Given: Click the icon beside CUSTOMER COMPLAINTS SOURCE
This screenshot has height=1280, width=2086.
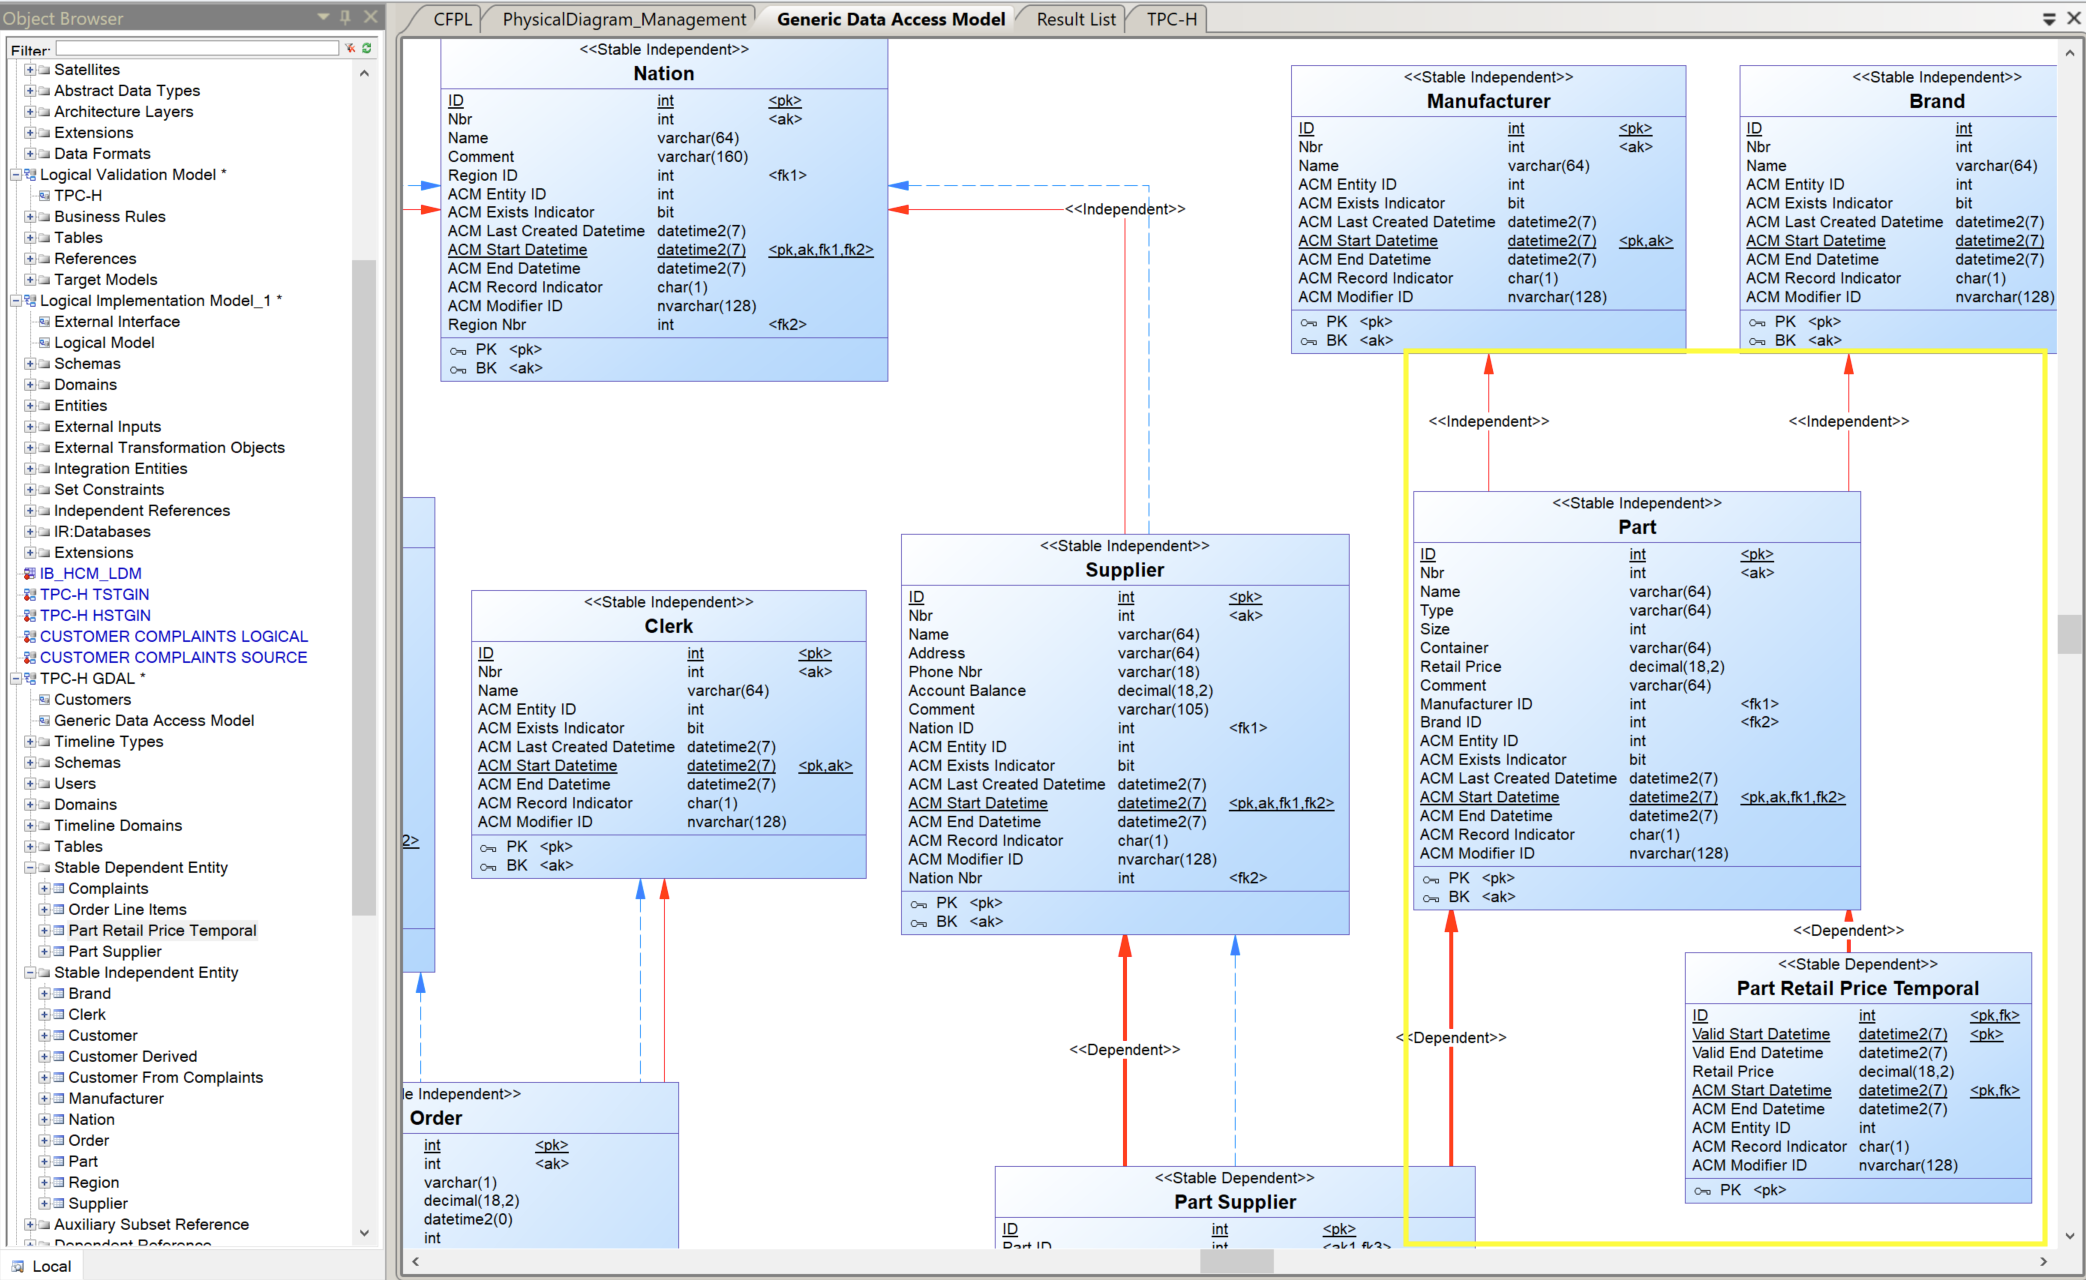Looking at the screenshot, I should click(30, 658).
